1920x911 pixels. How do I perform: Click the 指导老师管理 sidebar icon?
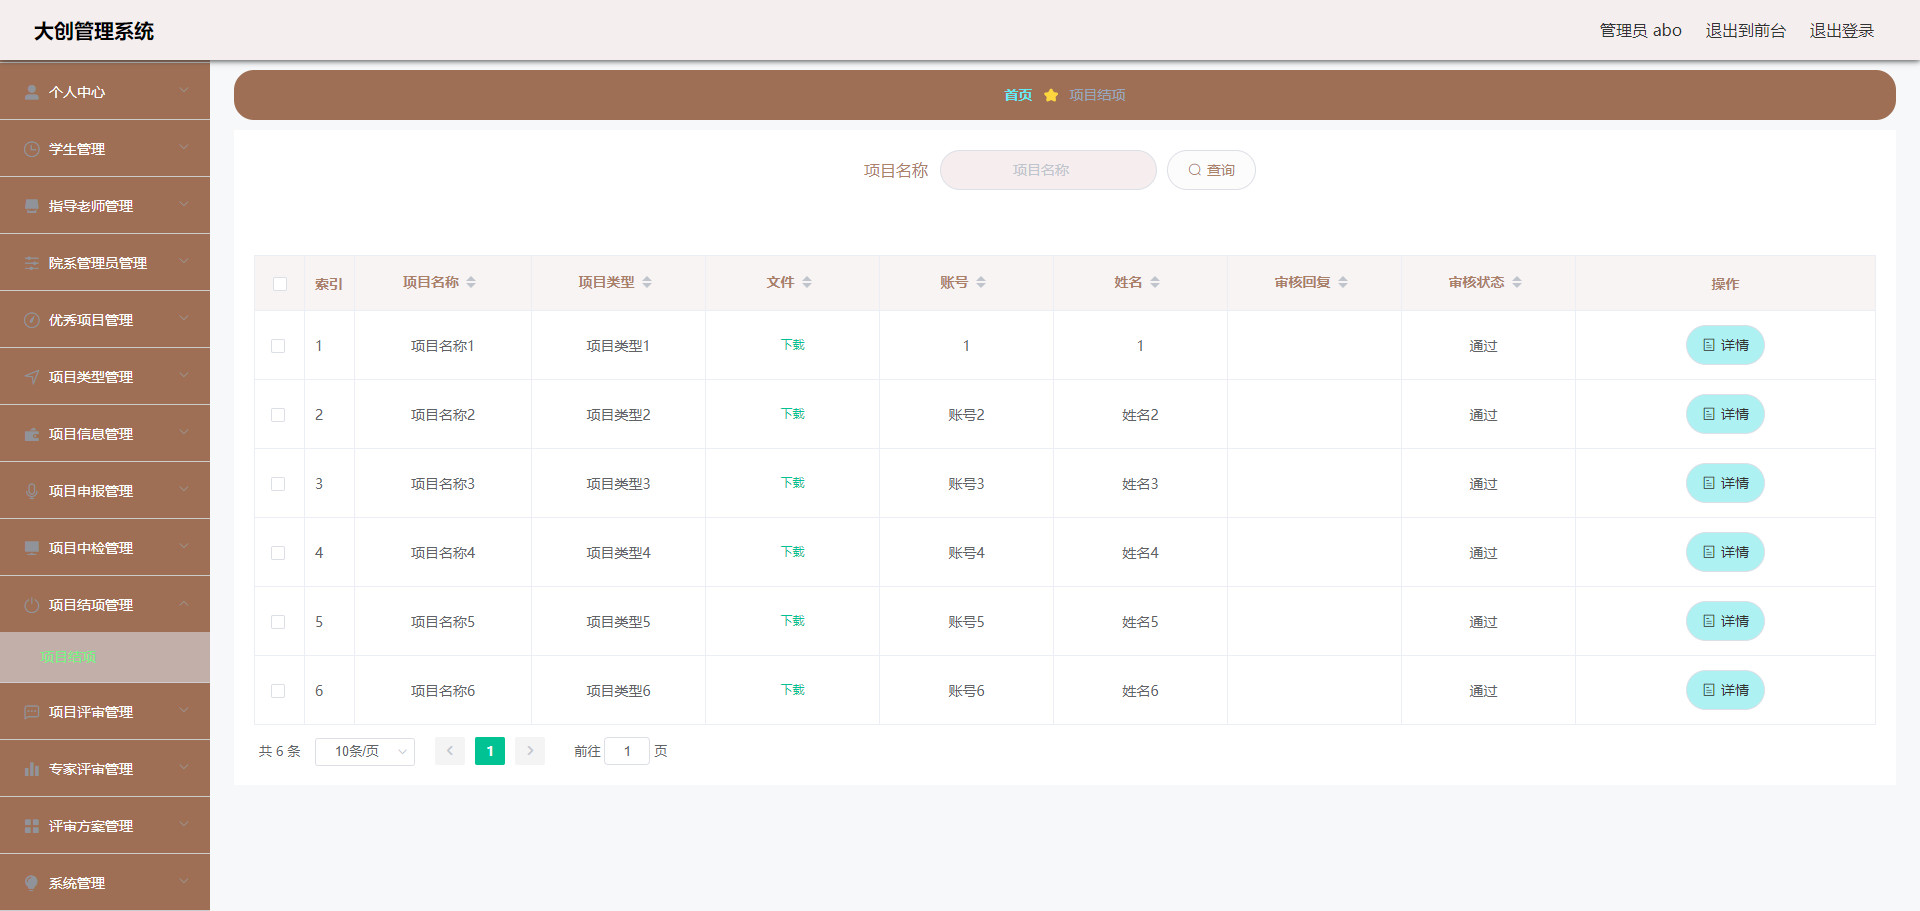tap(32, 206)
